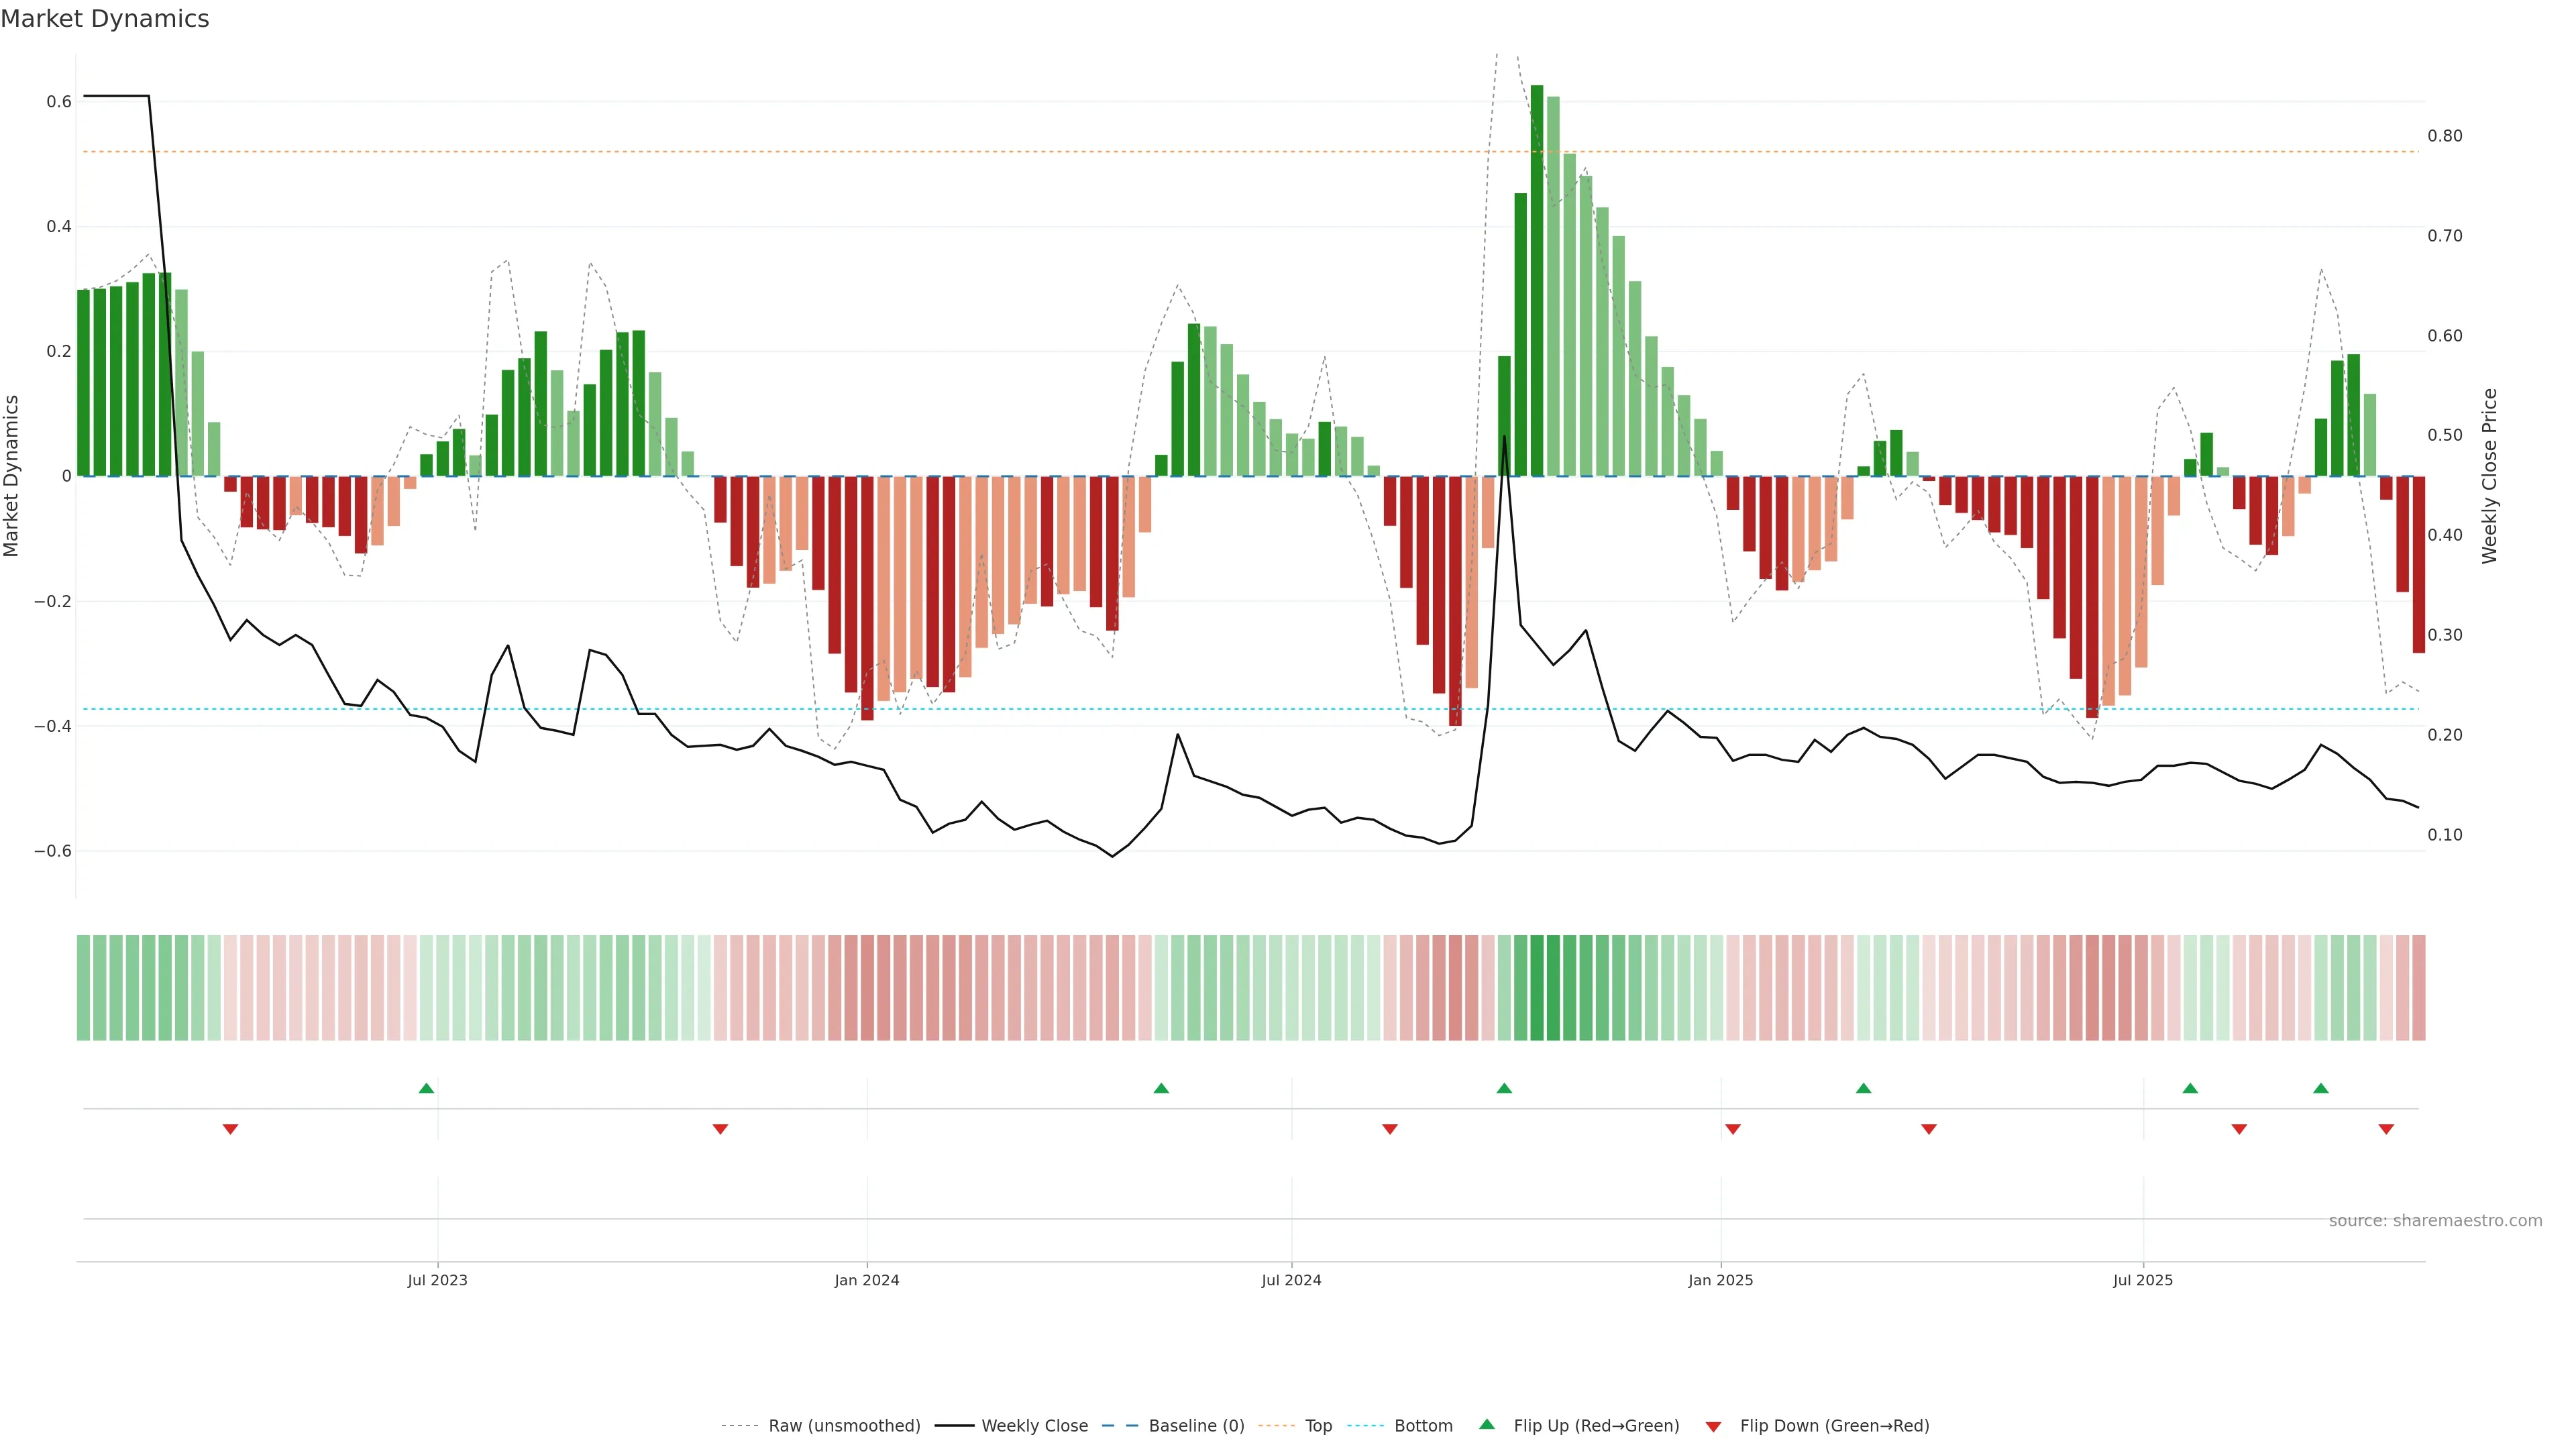Click the red flip-down marker just after Jan 2025
2576x1449 pixels.
(x=1733, y=1129)
